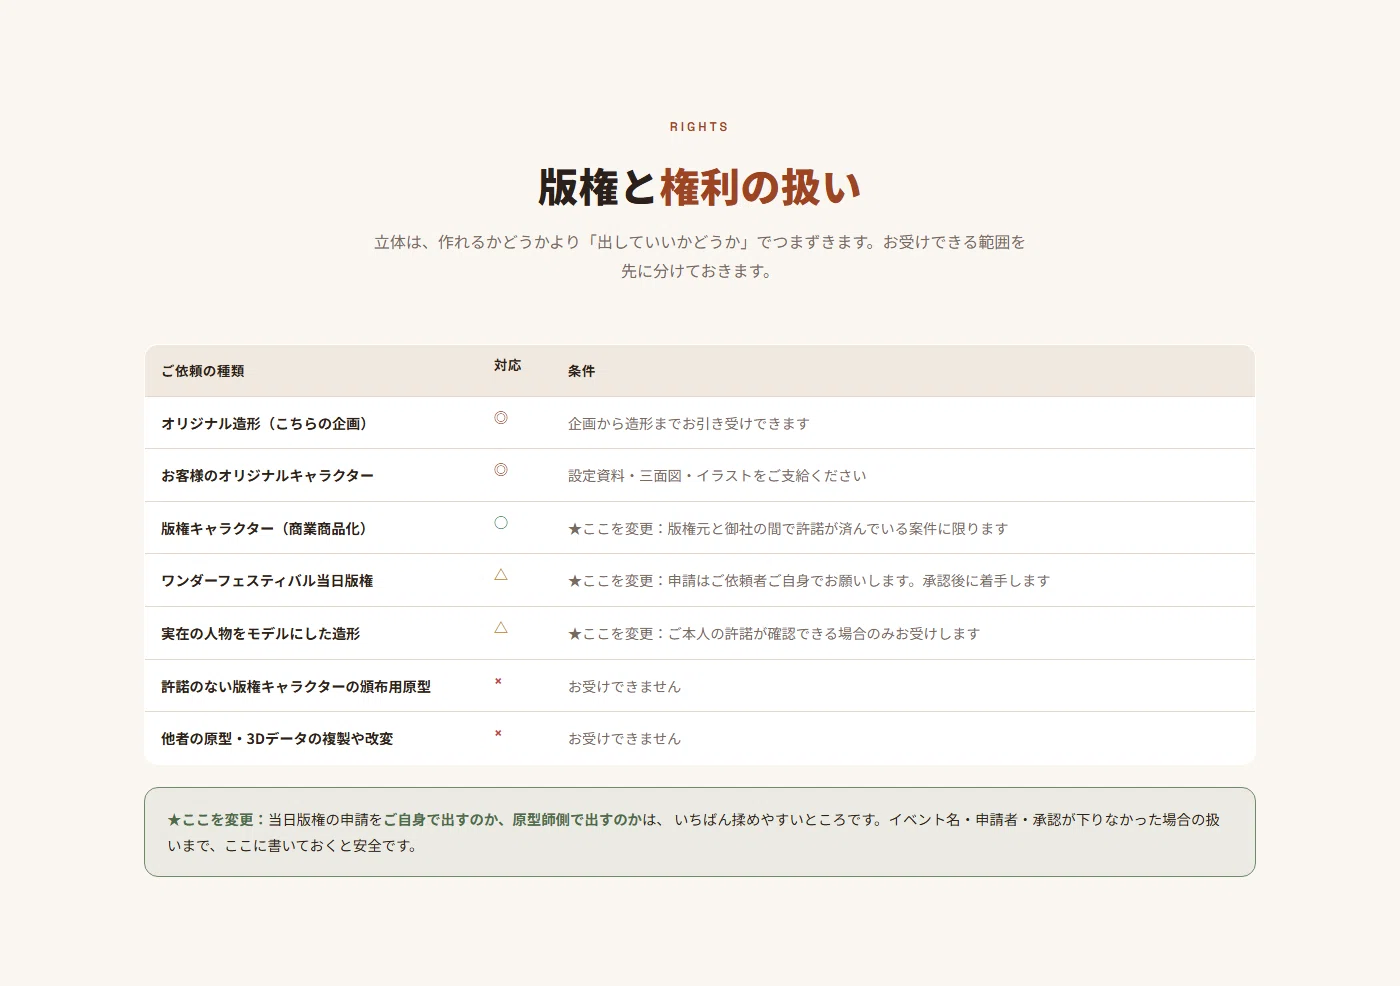Viewport: 1400px width, 986px height.
Task: Select the ご依頼の種類 column header
Action: 203,371
